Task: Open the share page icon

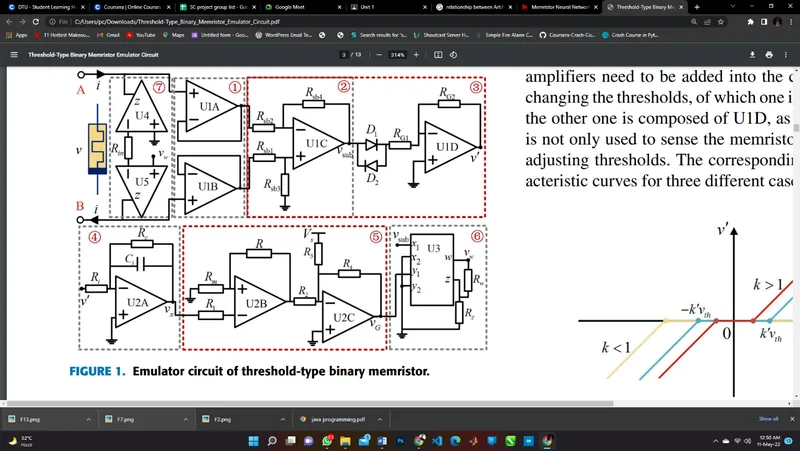Action: [707, 22]
